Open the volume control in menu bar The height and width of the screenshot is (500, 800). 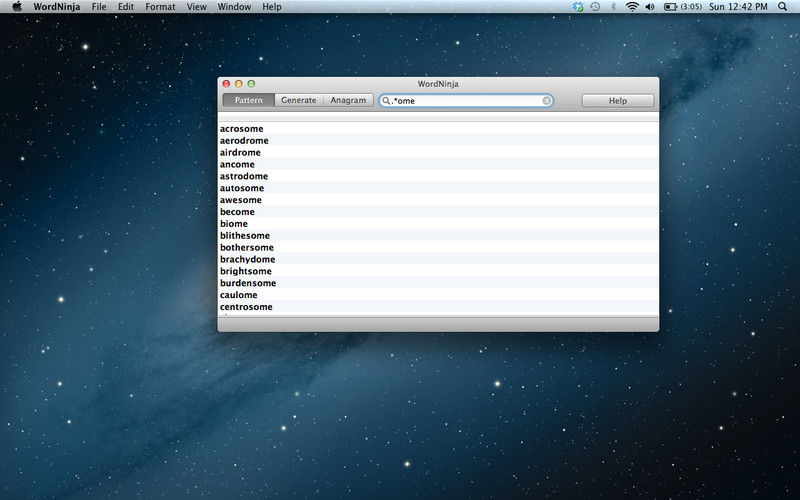point(649,7)
